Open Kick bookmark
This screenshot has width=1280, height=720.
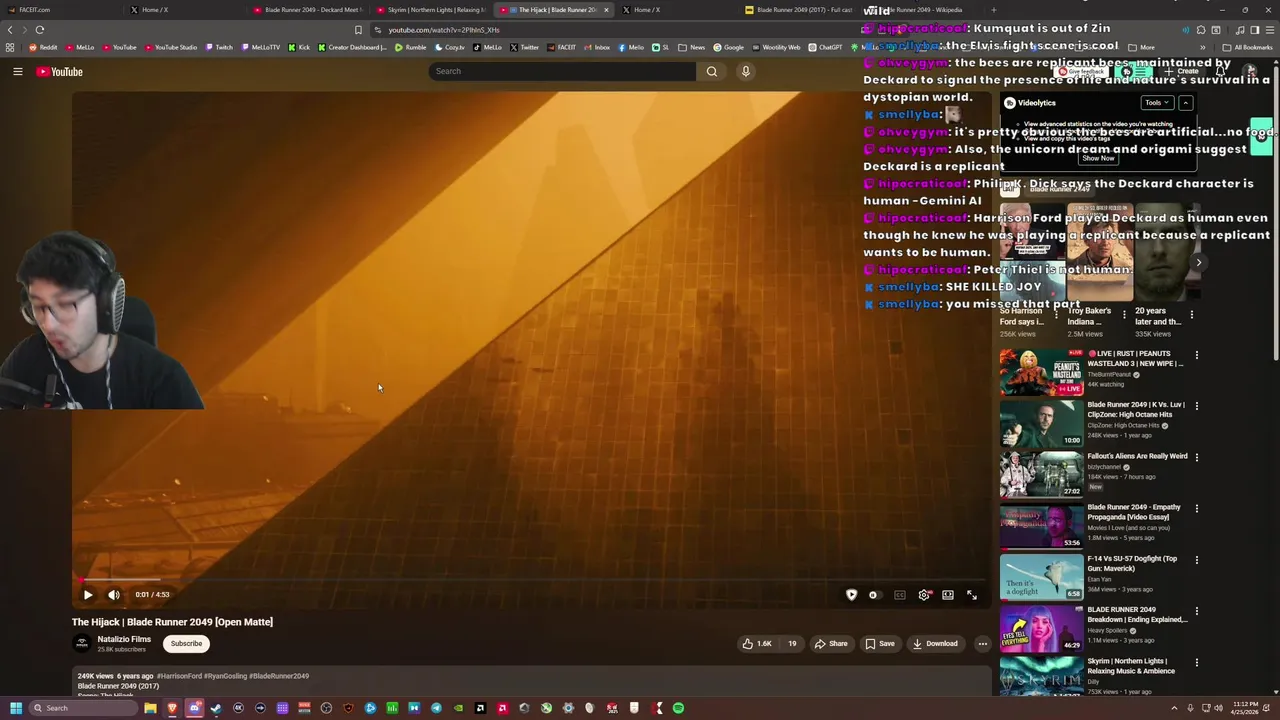(299, 47)
